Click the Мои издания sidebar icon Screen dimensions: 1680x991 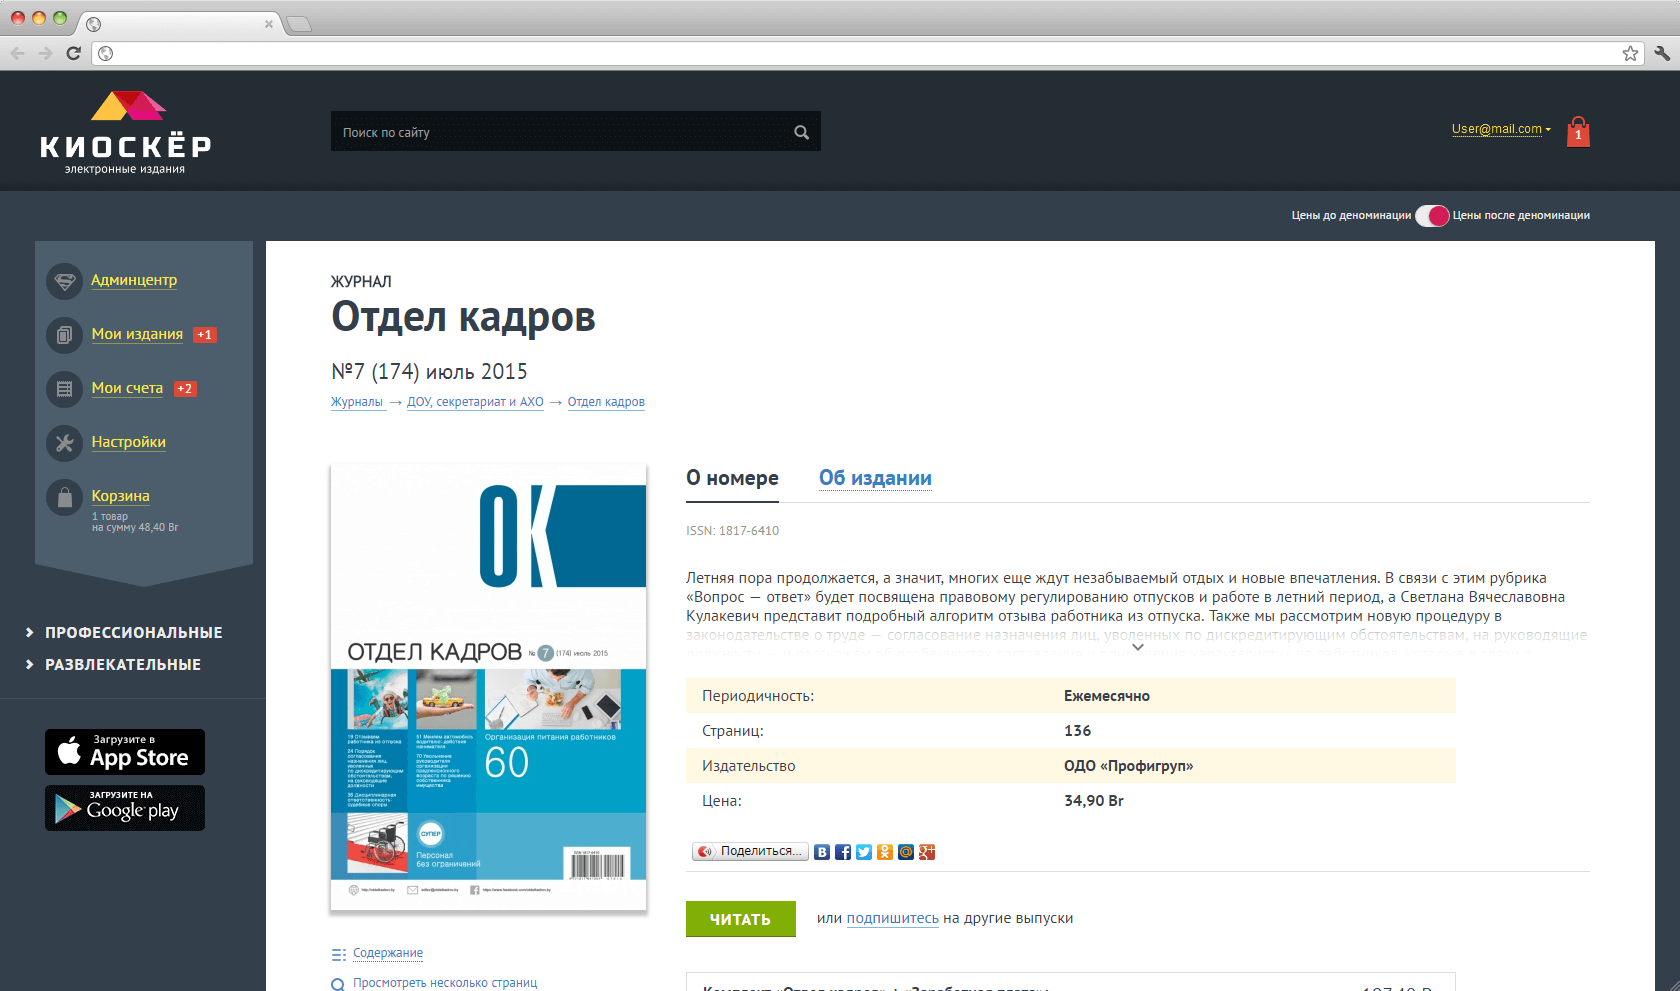64,335
